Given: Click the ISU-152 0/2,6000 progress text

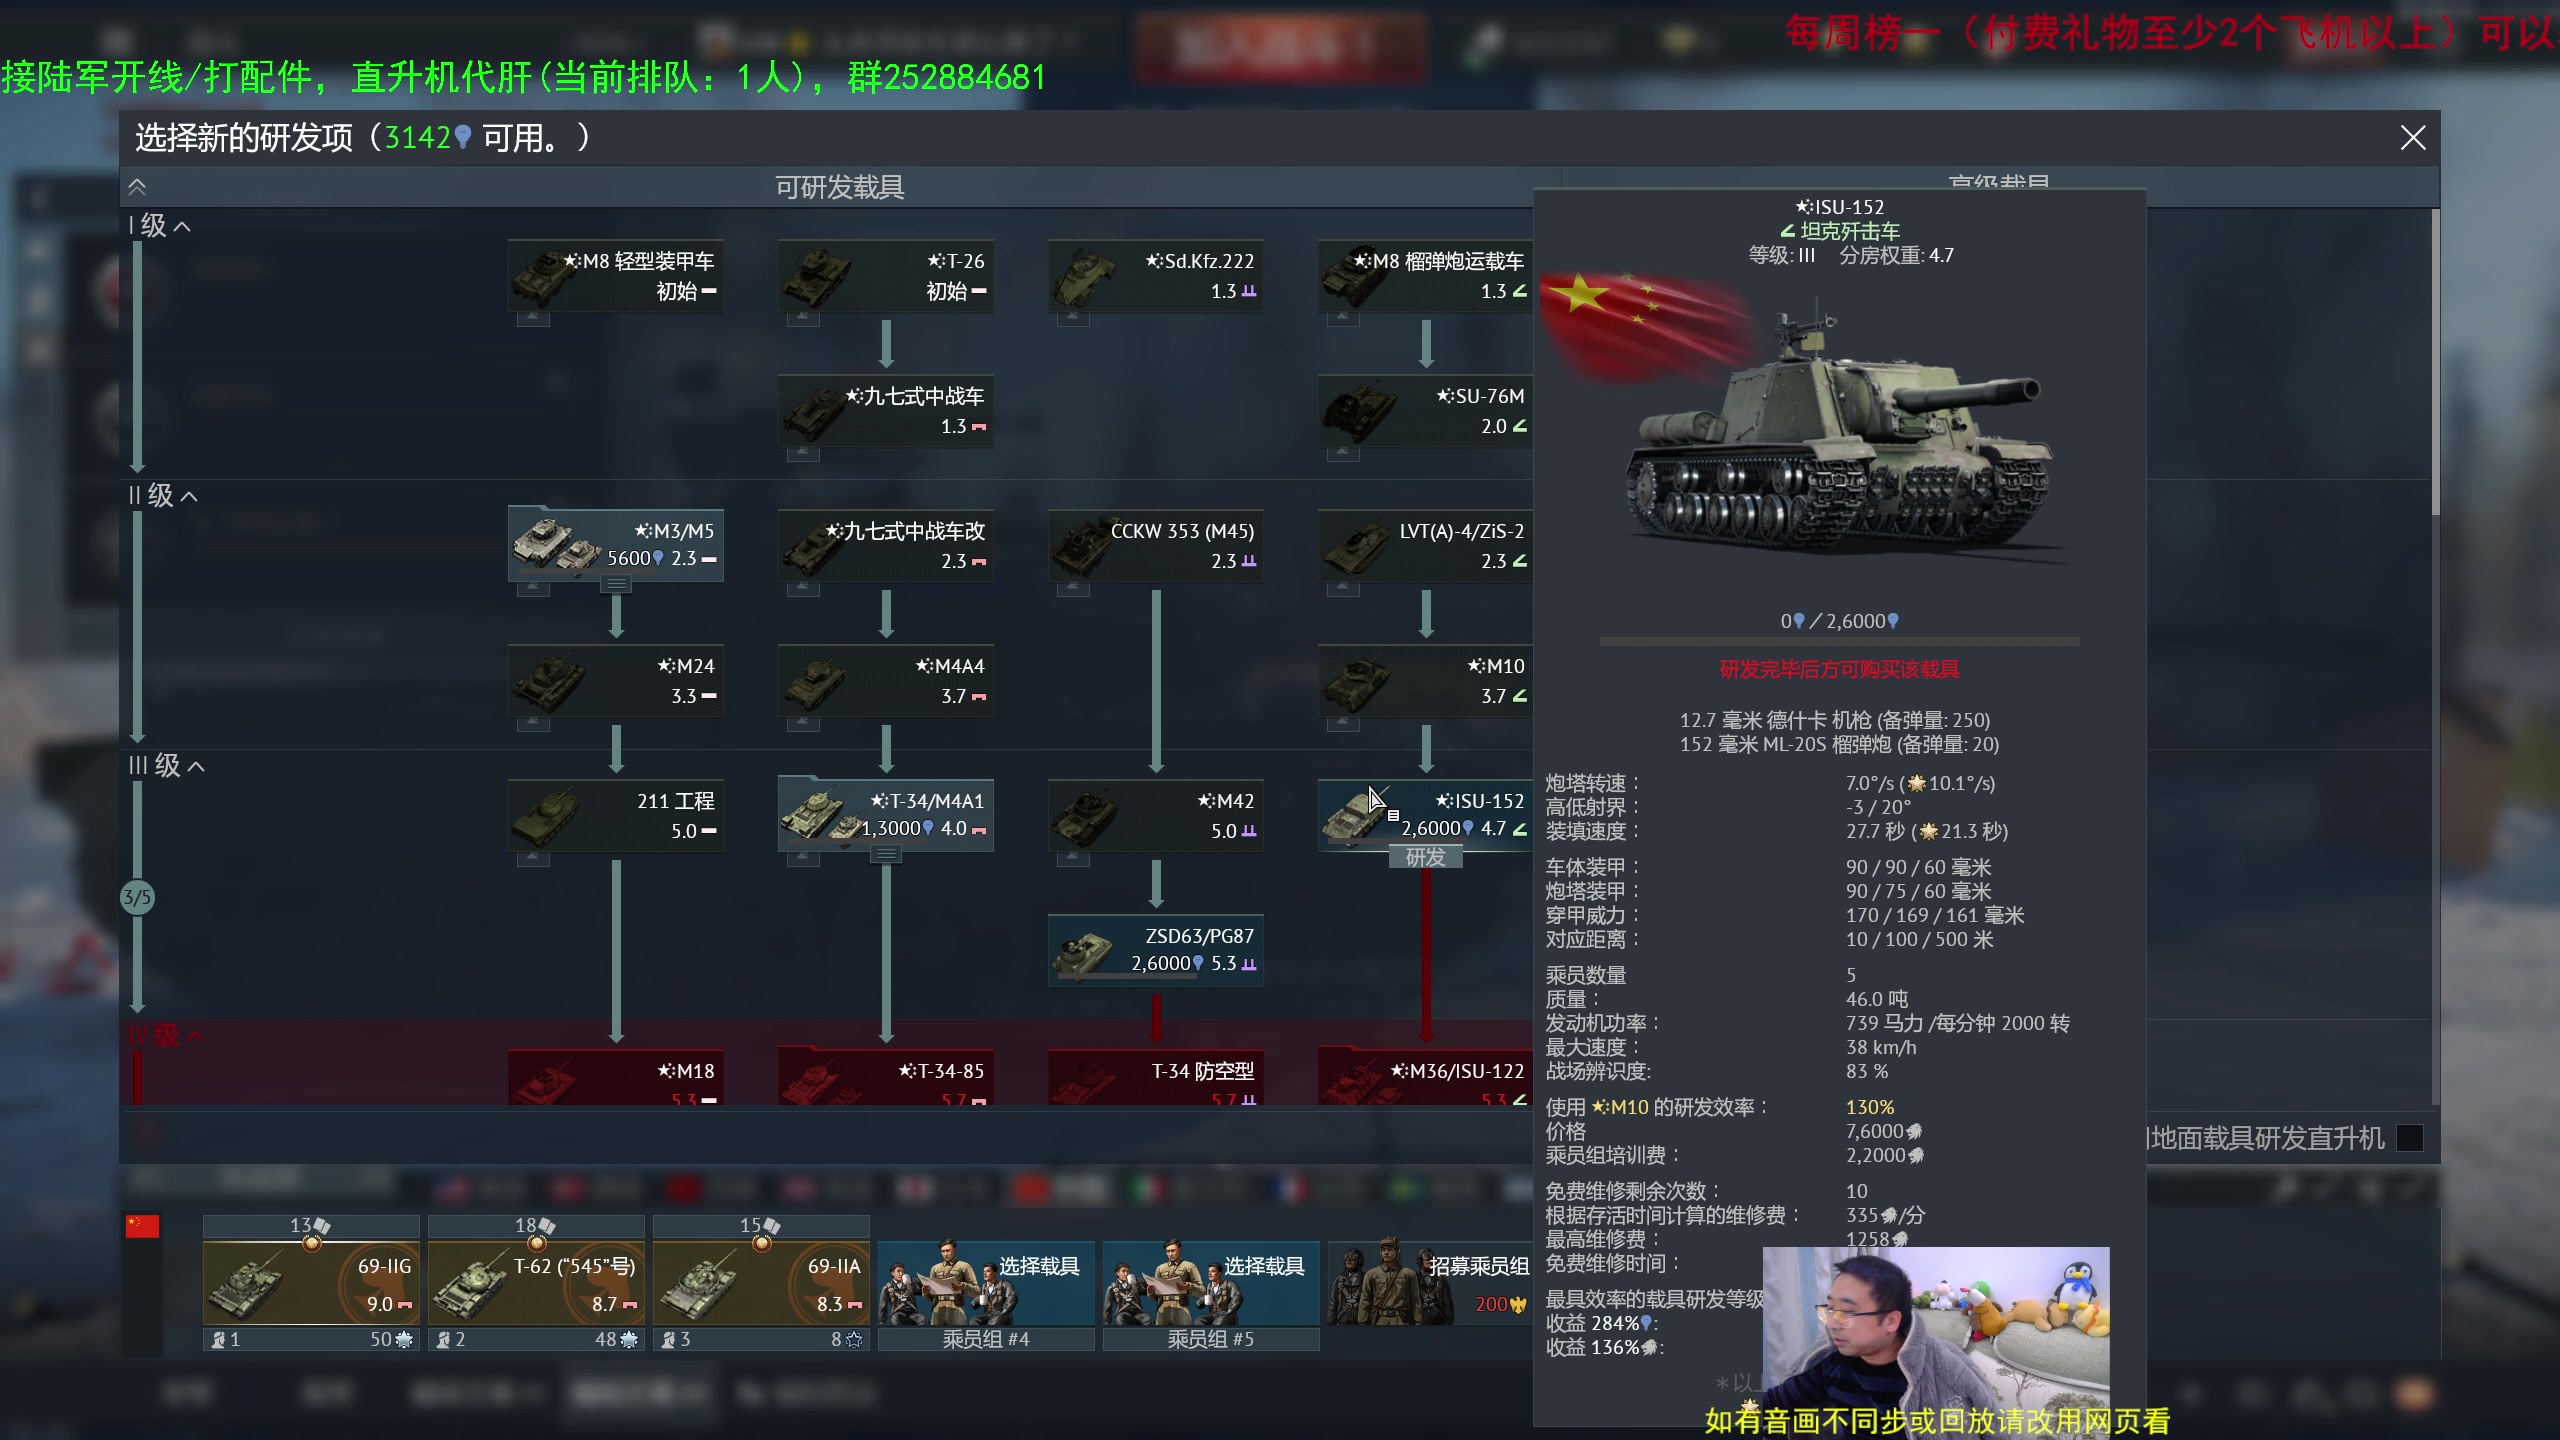Looking at the screenshot, I should 1840,621.
